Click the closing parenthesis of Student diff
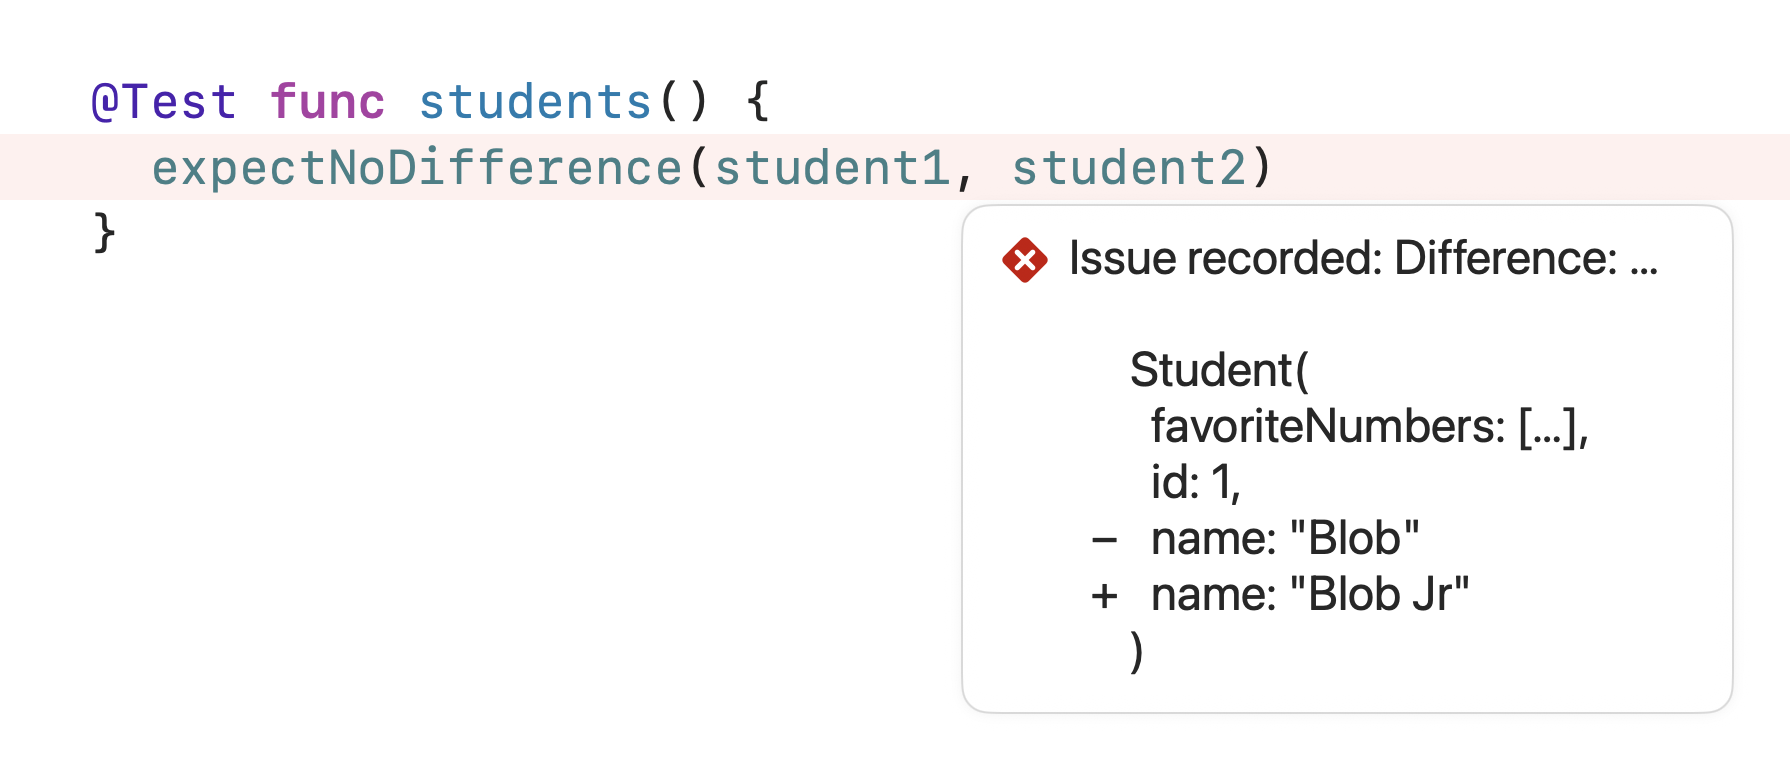Screen dimensions: 1790x782 (1137, 652)
